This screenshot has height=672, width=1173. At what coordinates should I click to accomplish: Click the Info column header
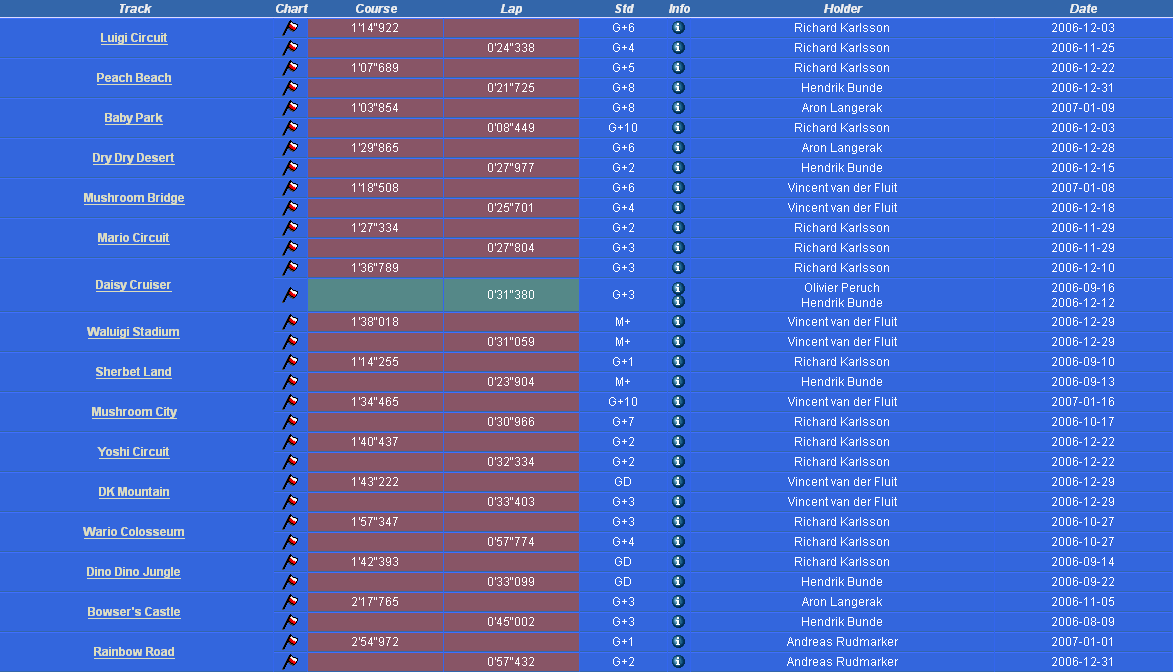pos(679,9)
